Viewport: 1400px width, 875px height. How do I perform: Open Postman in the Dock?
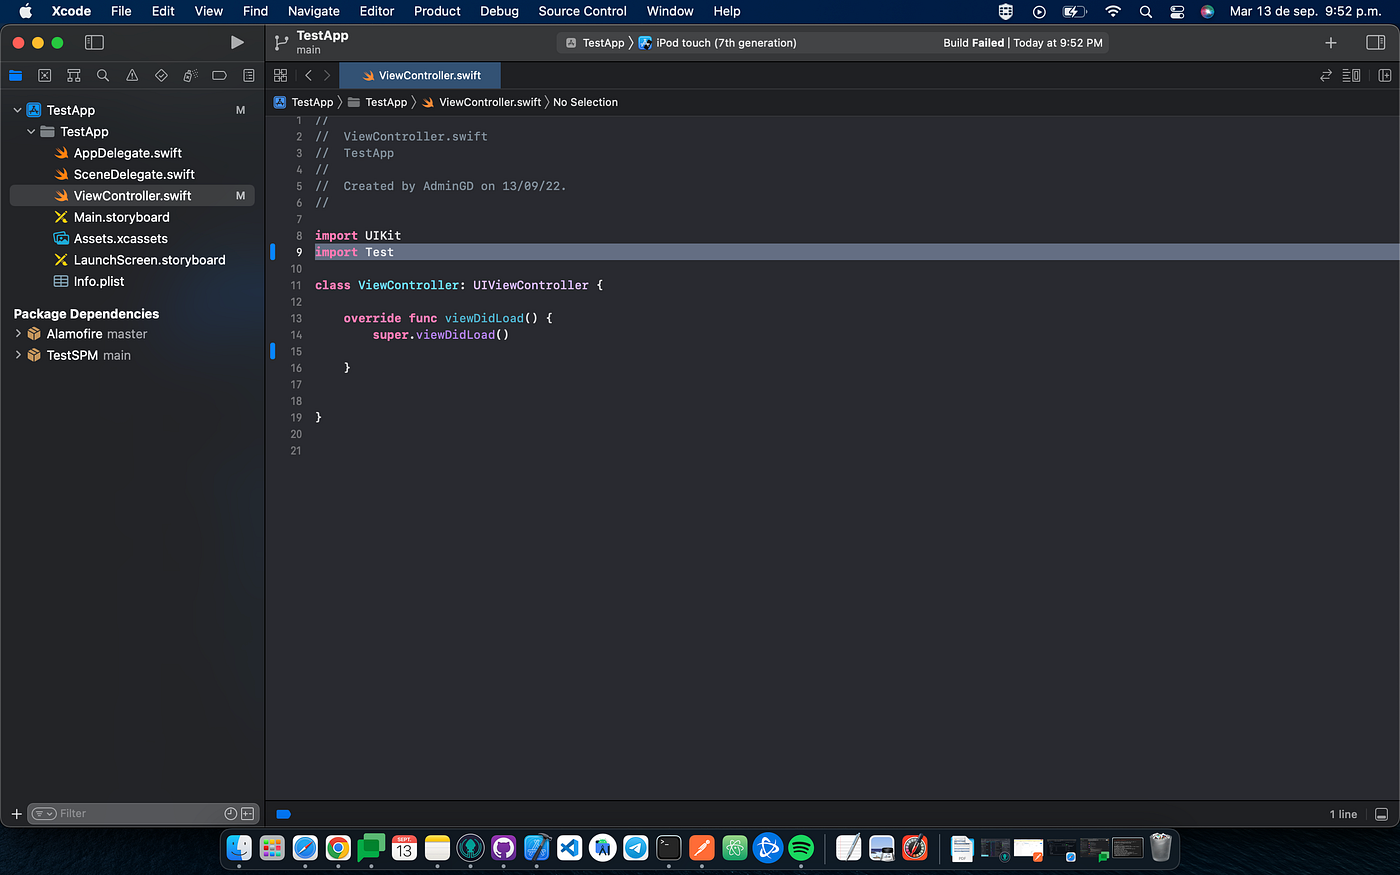(702, 848)
